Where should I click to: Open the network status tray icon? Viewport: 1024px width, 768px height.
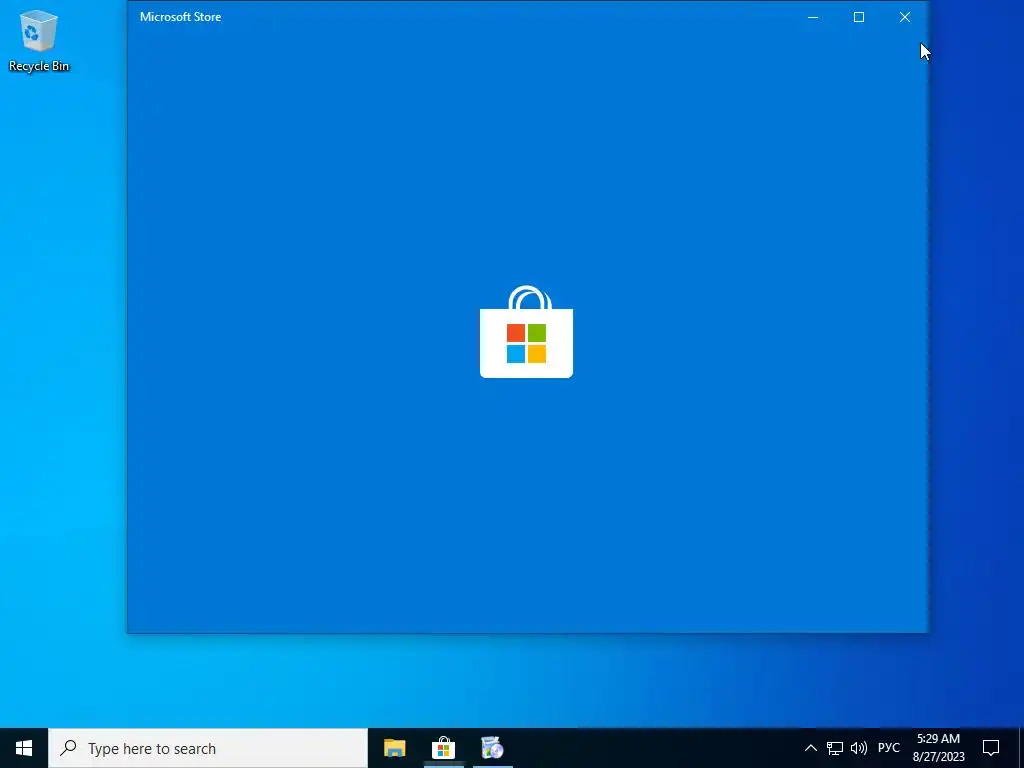click(x=835, y=748)
